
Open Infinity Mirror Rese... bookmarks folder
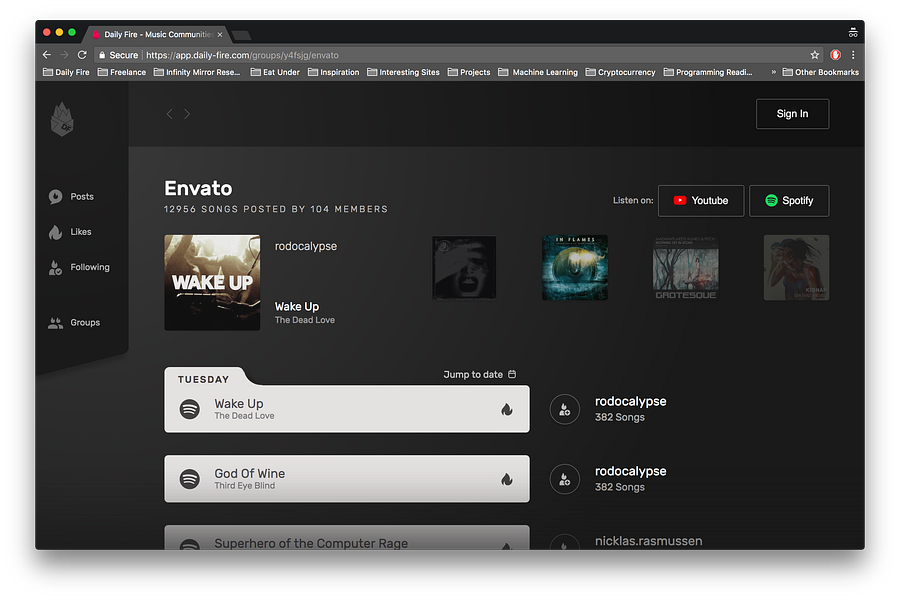(x=197, y=72)
